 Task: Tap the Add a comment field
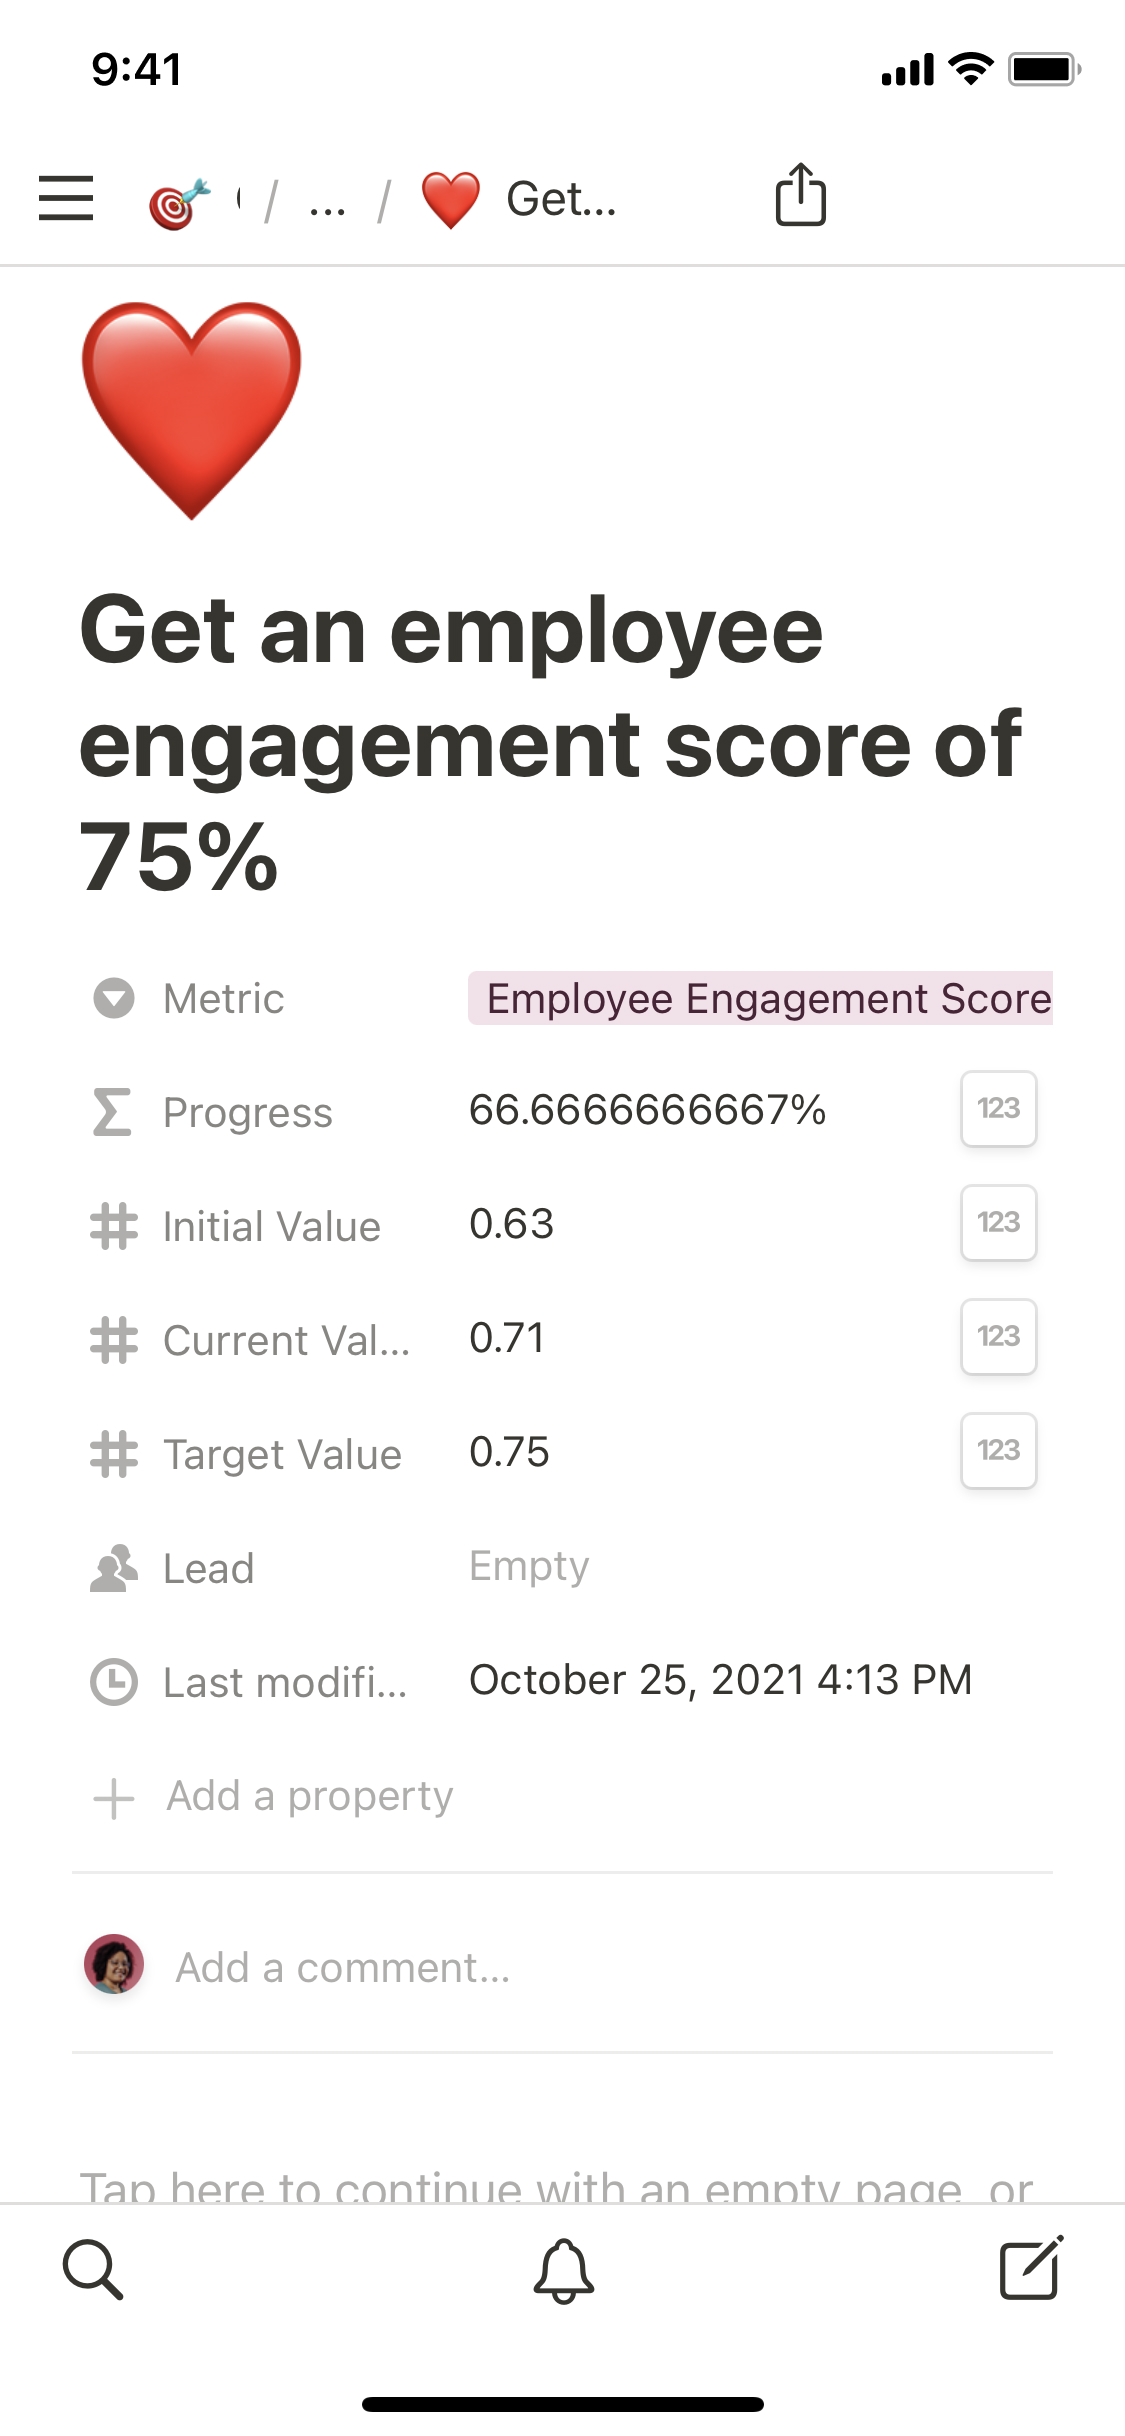(x=343, y=1967)
